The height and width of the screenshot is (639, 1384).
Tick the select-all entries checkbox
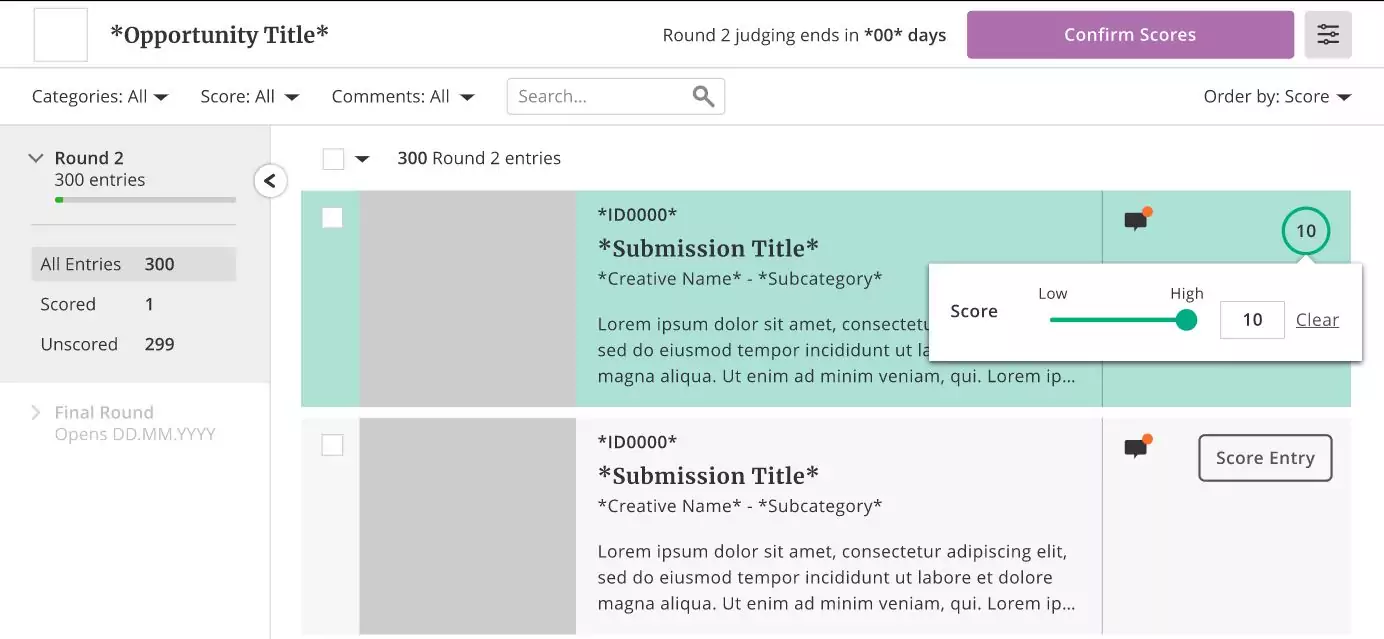click(333, 159)
